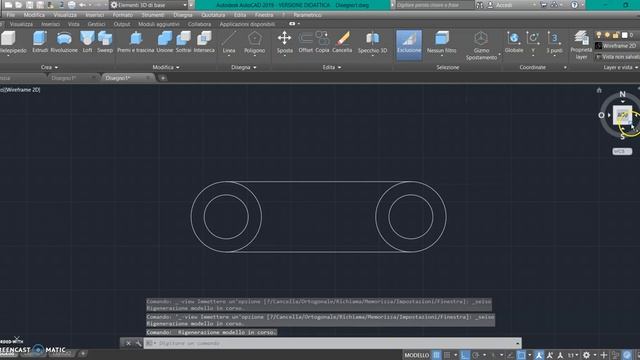The width and height of the screenshot is (640, 360).
Task: Click the MODELLO status bar button
Action: coord(417,355)
